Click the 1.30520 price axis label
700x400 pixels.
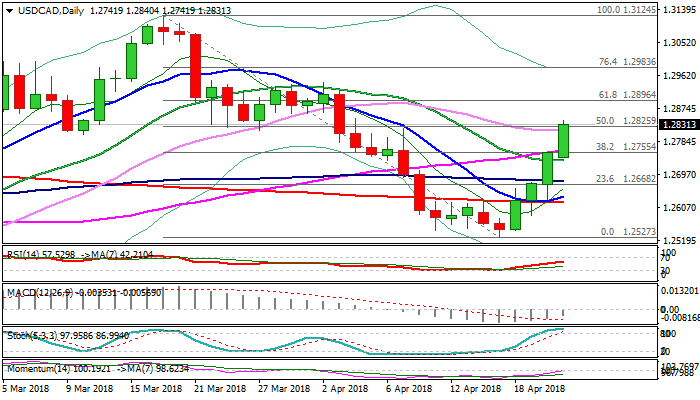(x=676, y=43)
